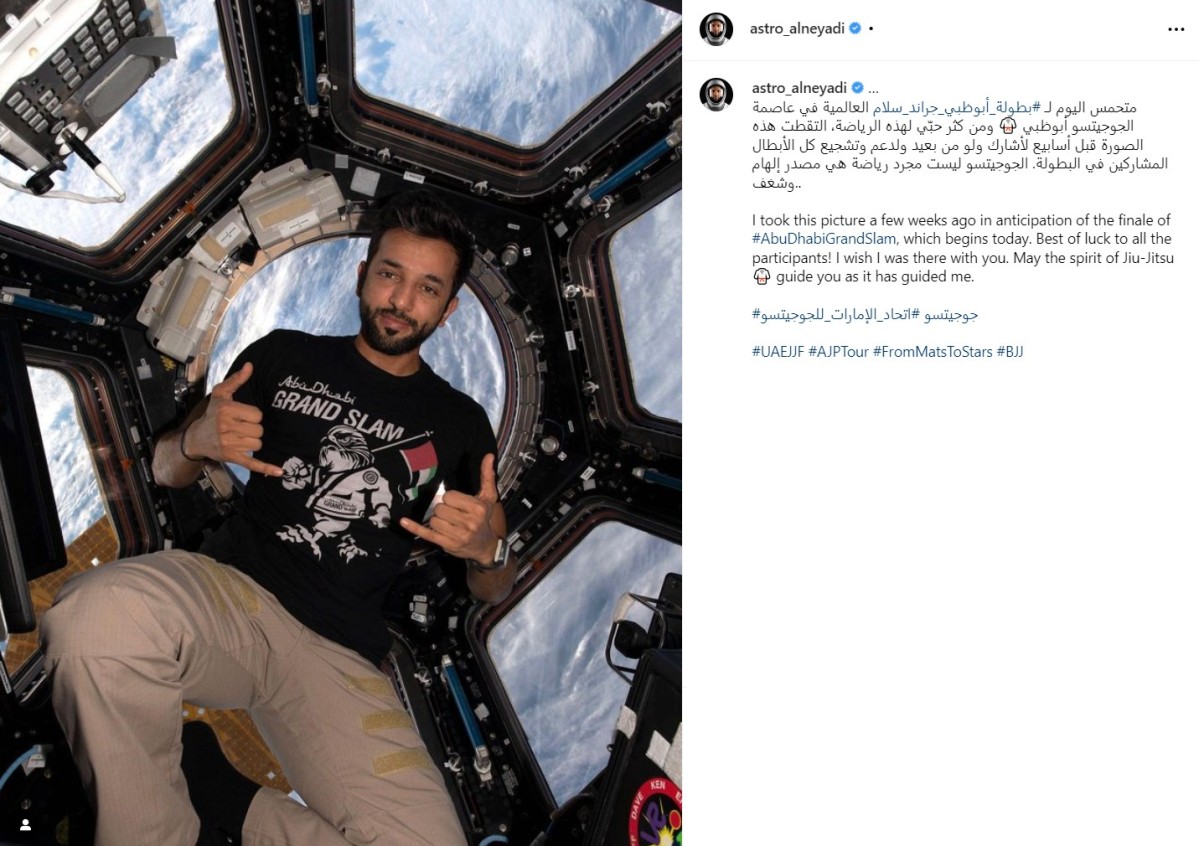Click the dot separator beside header username

(871, 28)
